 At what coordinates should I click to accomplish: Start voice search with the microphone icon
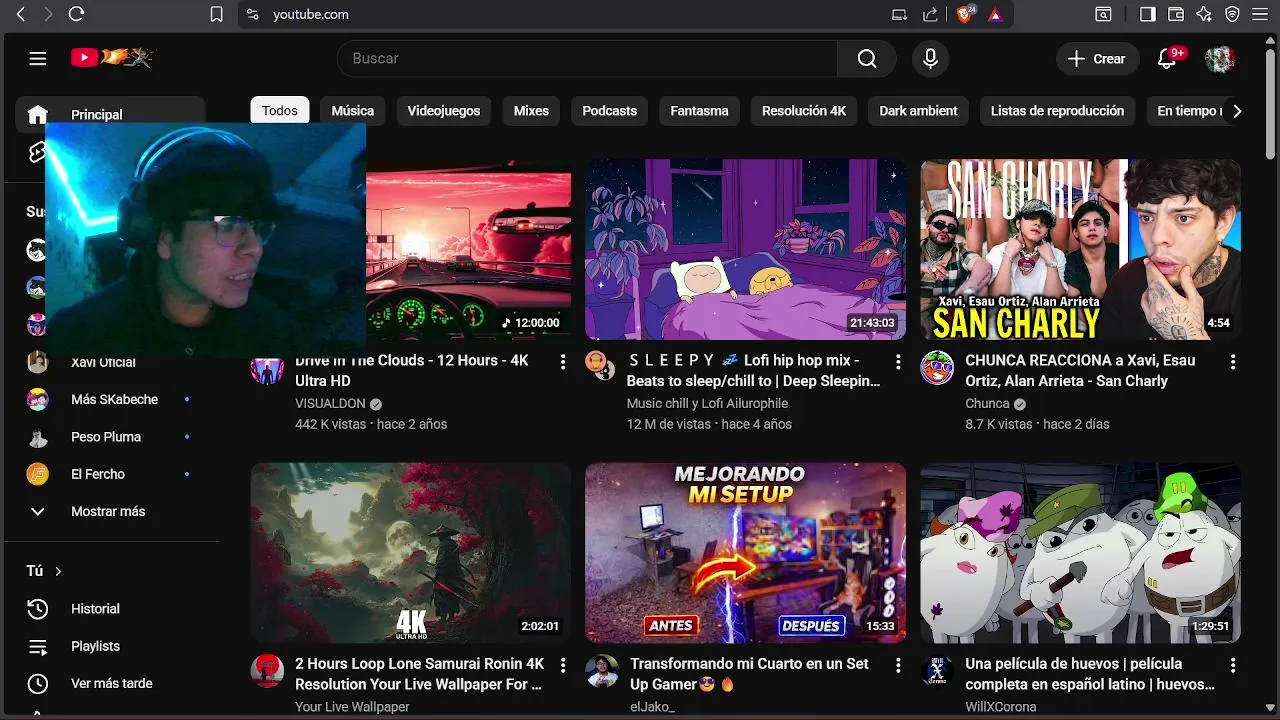click(930, 59)
